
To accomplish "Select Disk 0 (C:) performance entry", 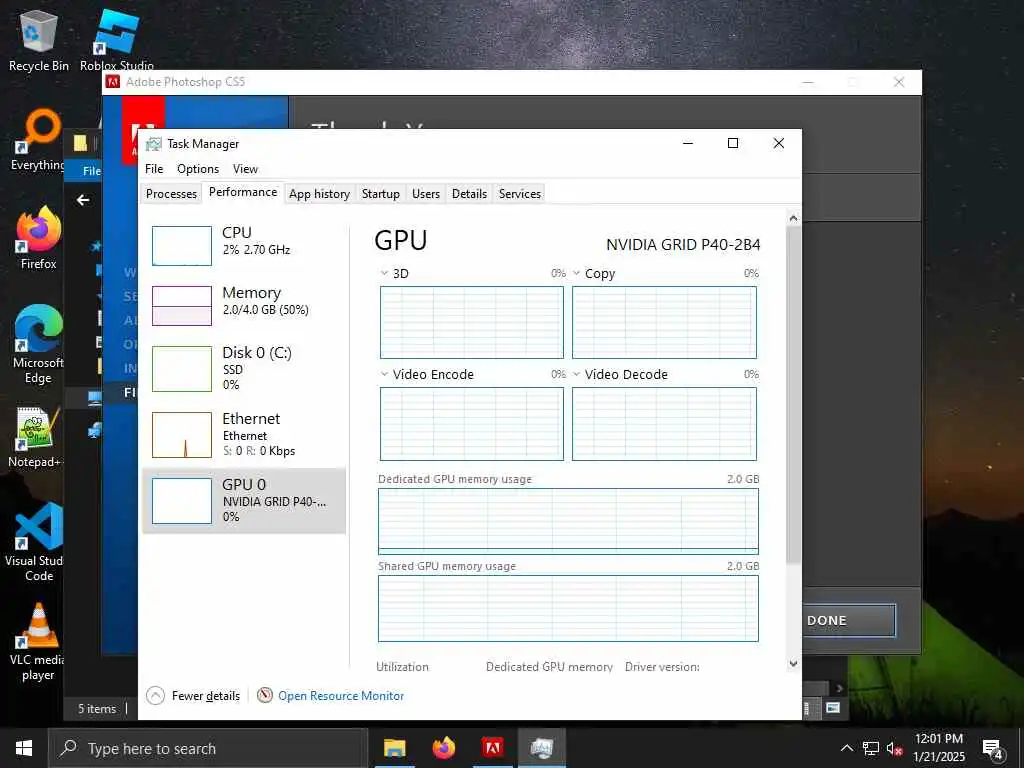I will pyautogui.click(x=244, y=368).
